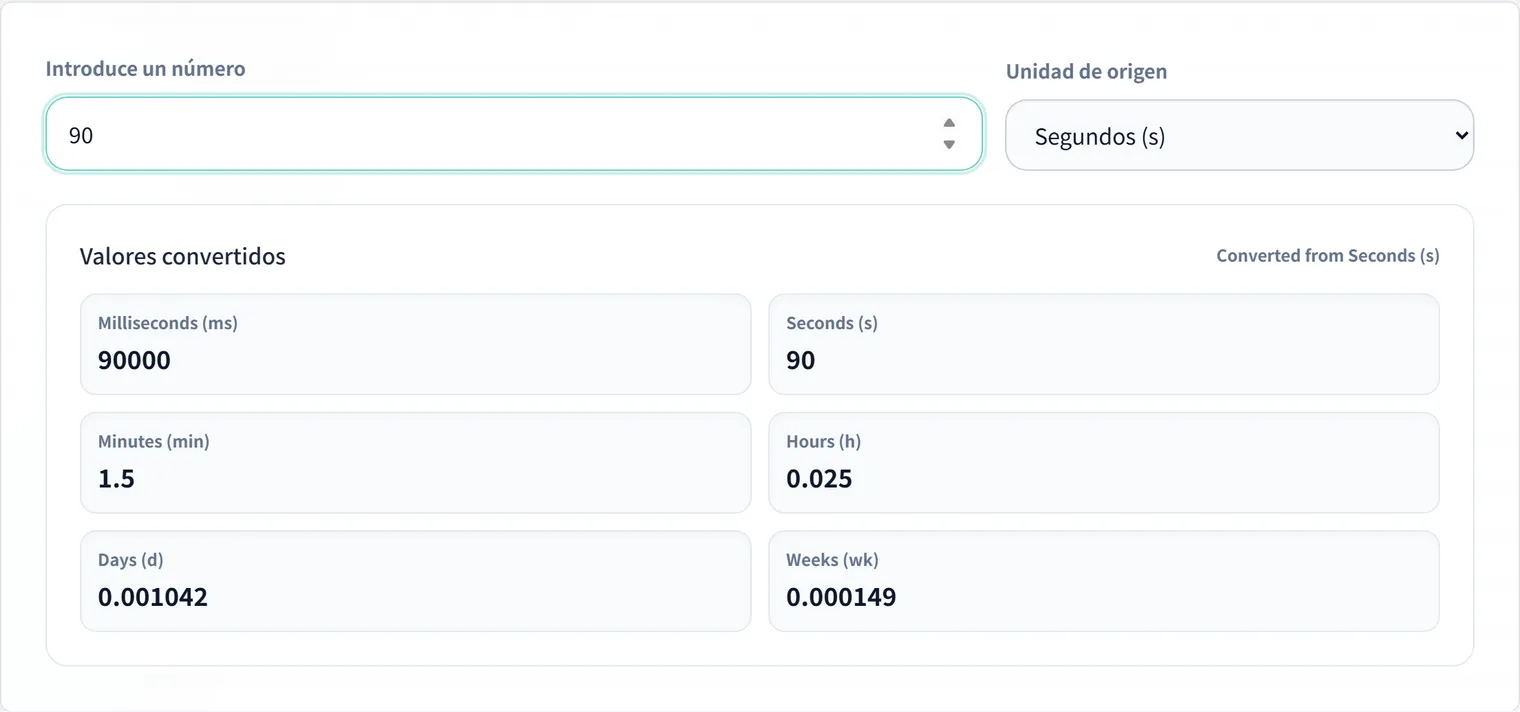
Task: Click the number input field showing 90
Action: 514,134
